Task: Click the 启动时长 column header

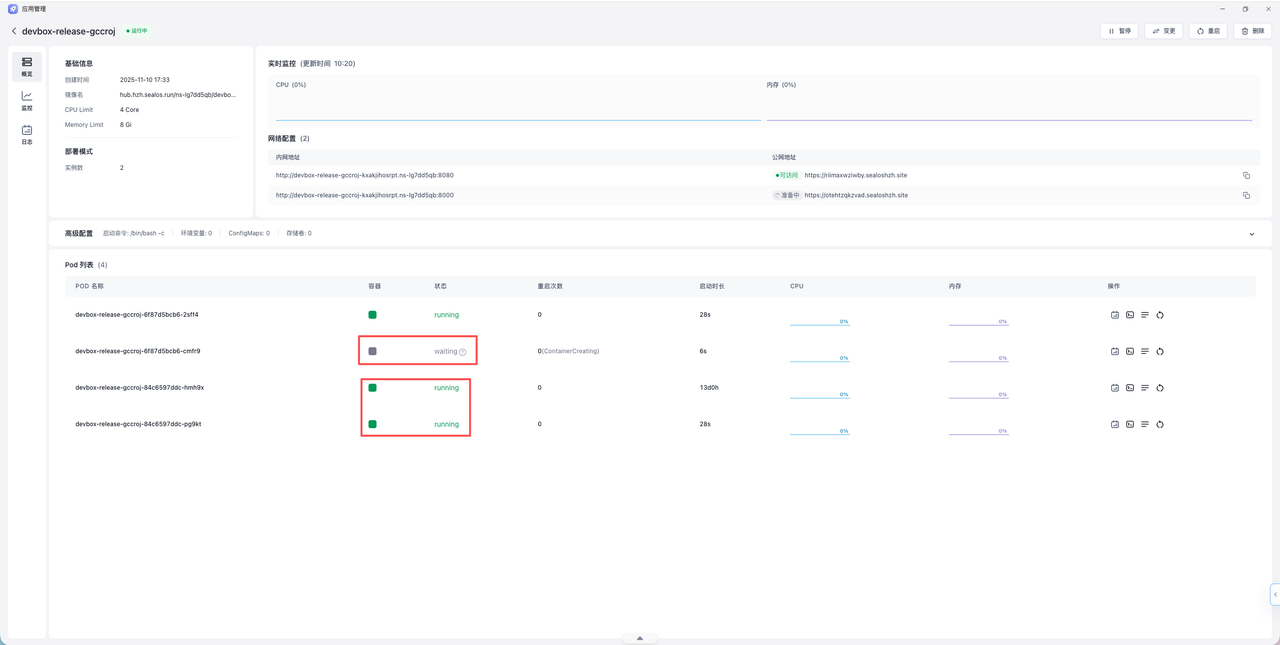Action: (x=712, y=286)
